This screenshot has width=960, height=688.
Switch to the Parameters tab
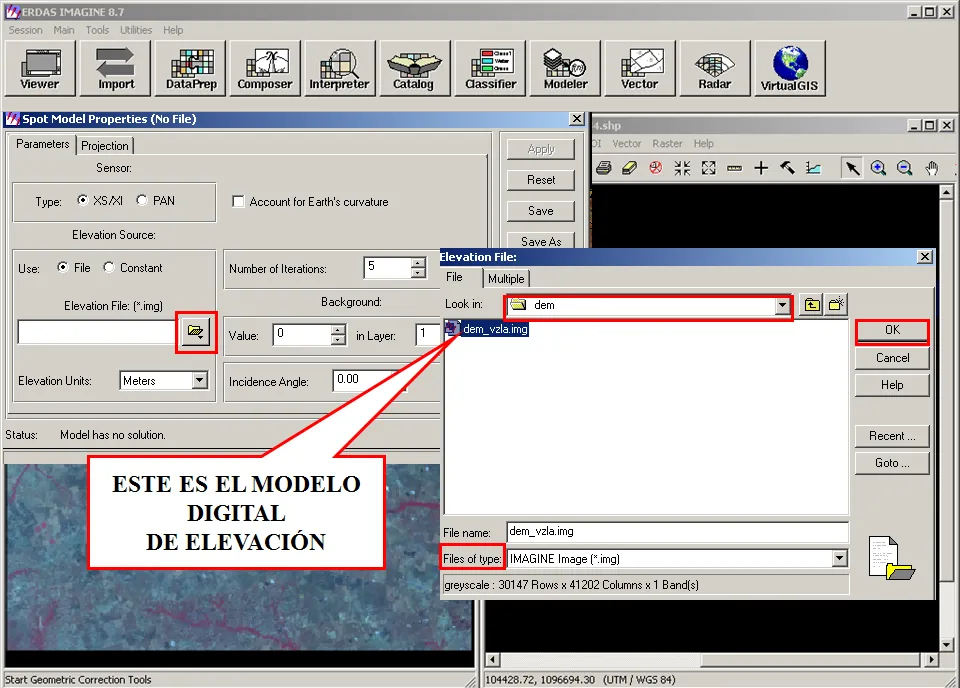click(x=42, y=144)
